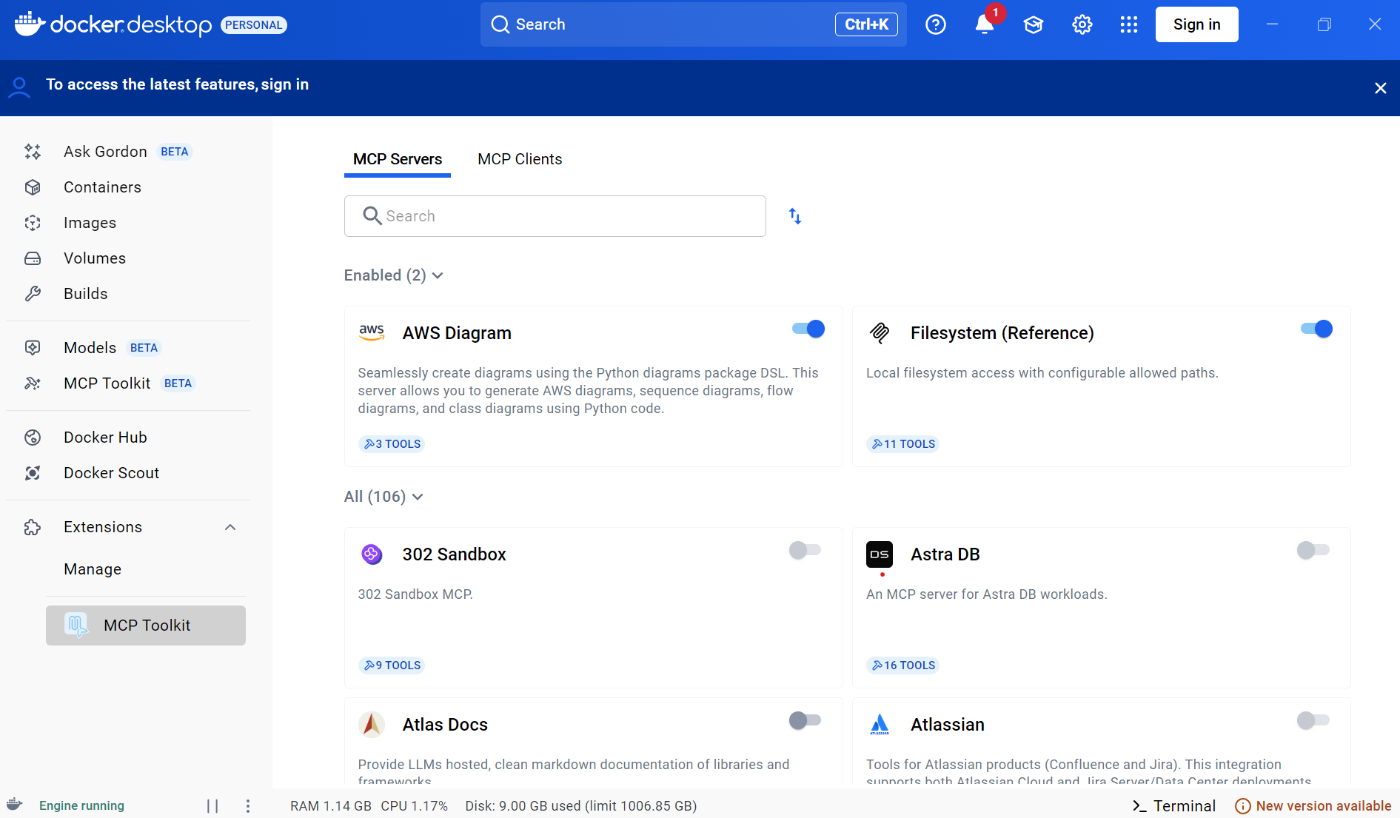The width and height of the screenshot is (1400, 818).
Task: Click the 9 TOOLS badge on 302 Sandbox
Action: click(391, 665)
